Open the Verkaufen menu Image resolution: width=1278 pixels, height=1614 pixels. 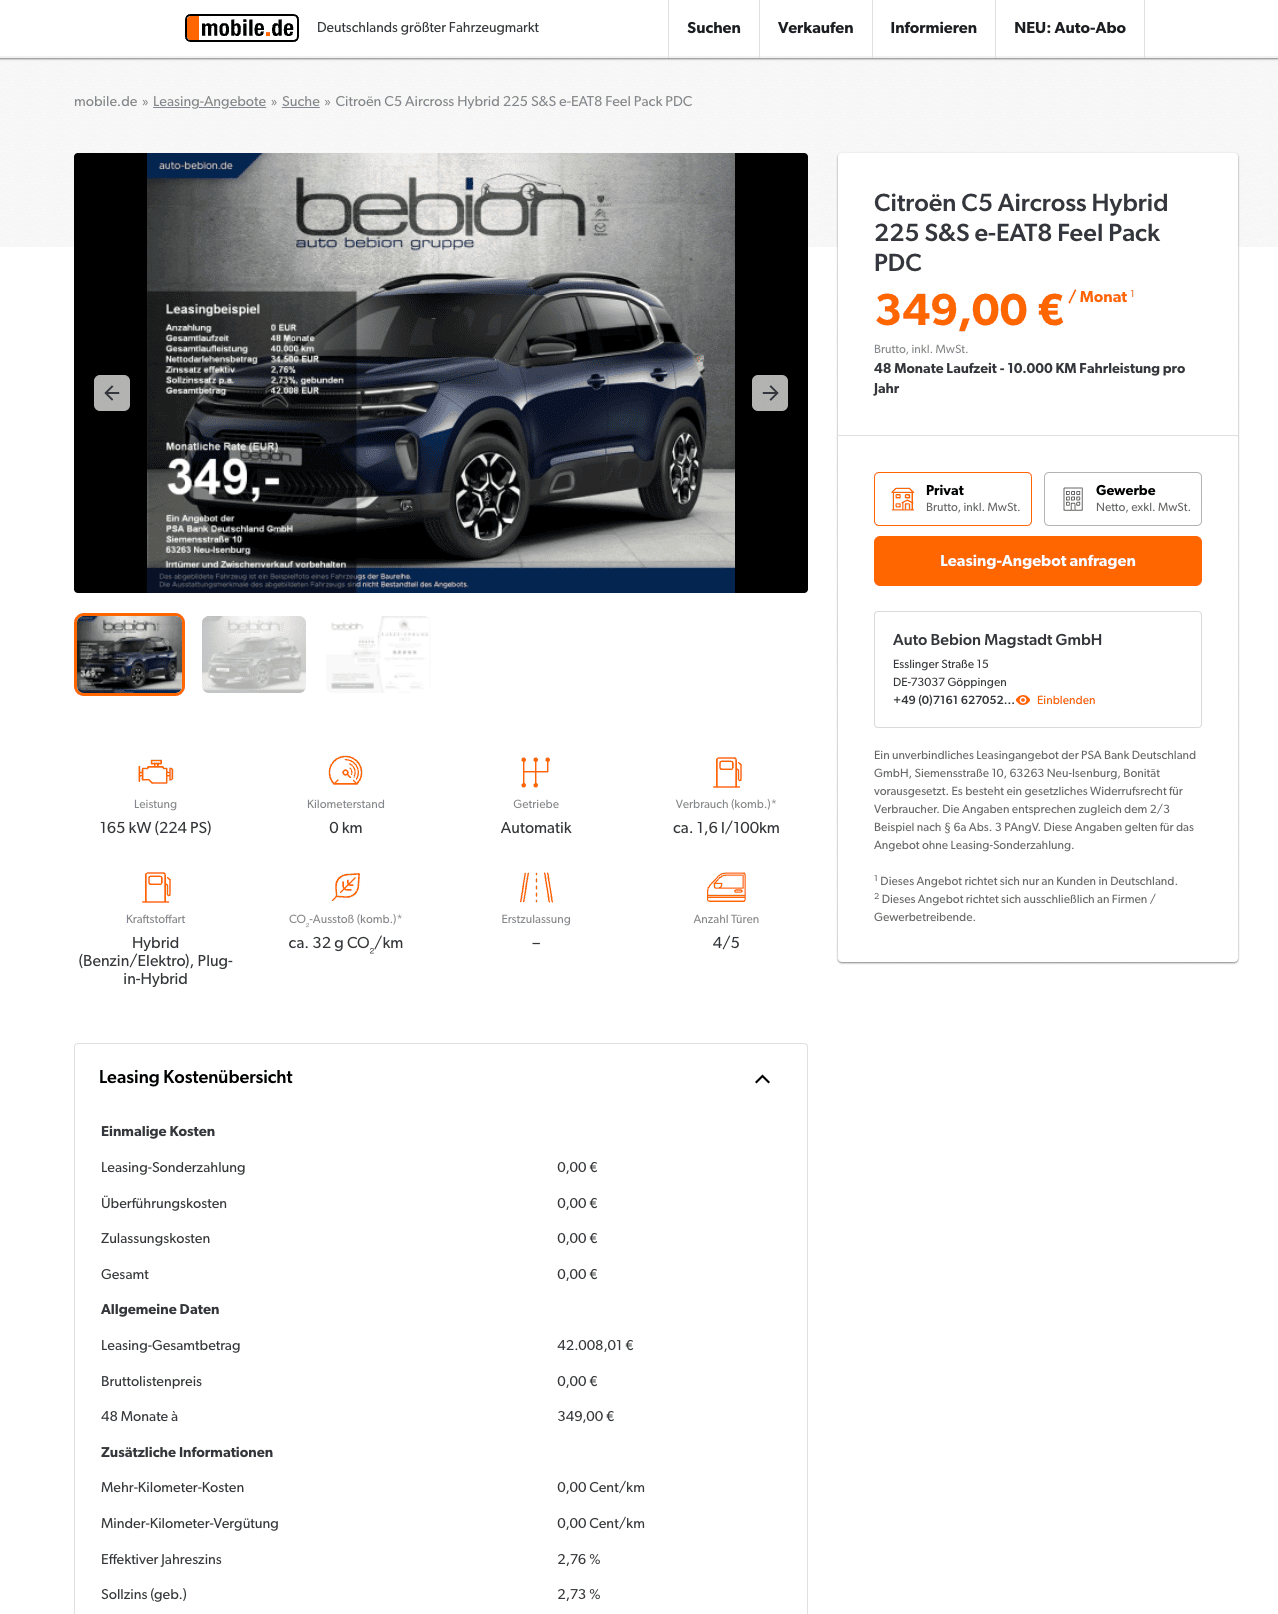(816, 28)
